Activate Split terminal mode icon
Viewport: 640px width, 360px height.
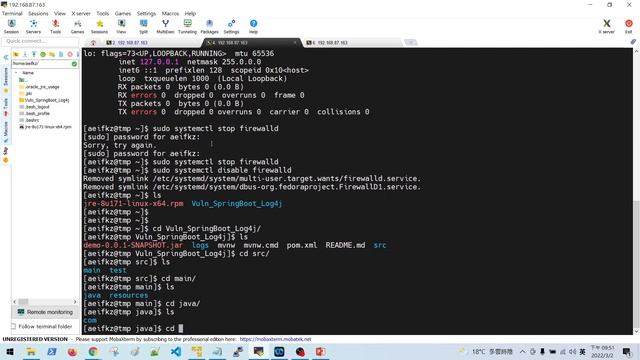point(143,27)
